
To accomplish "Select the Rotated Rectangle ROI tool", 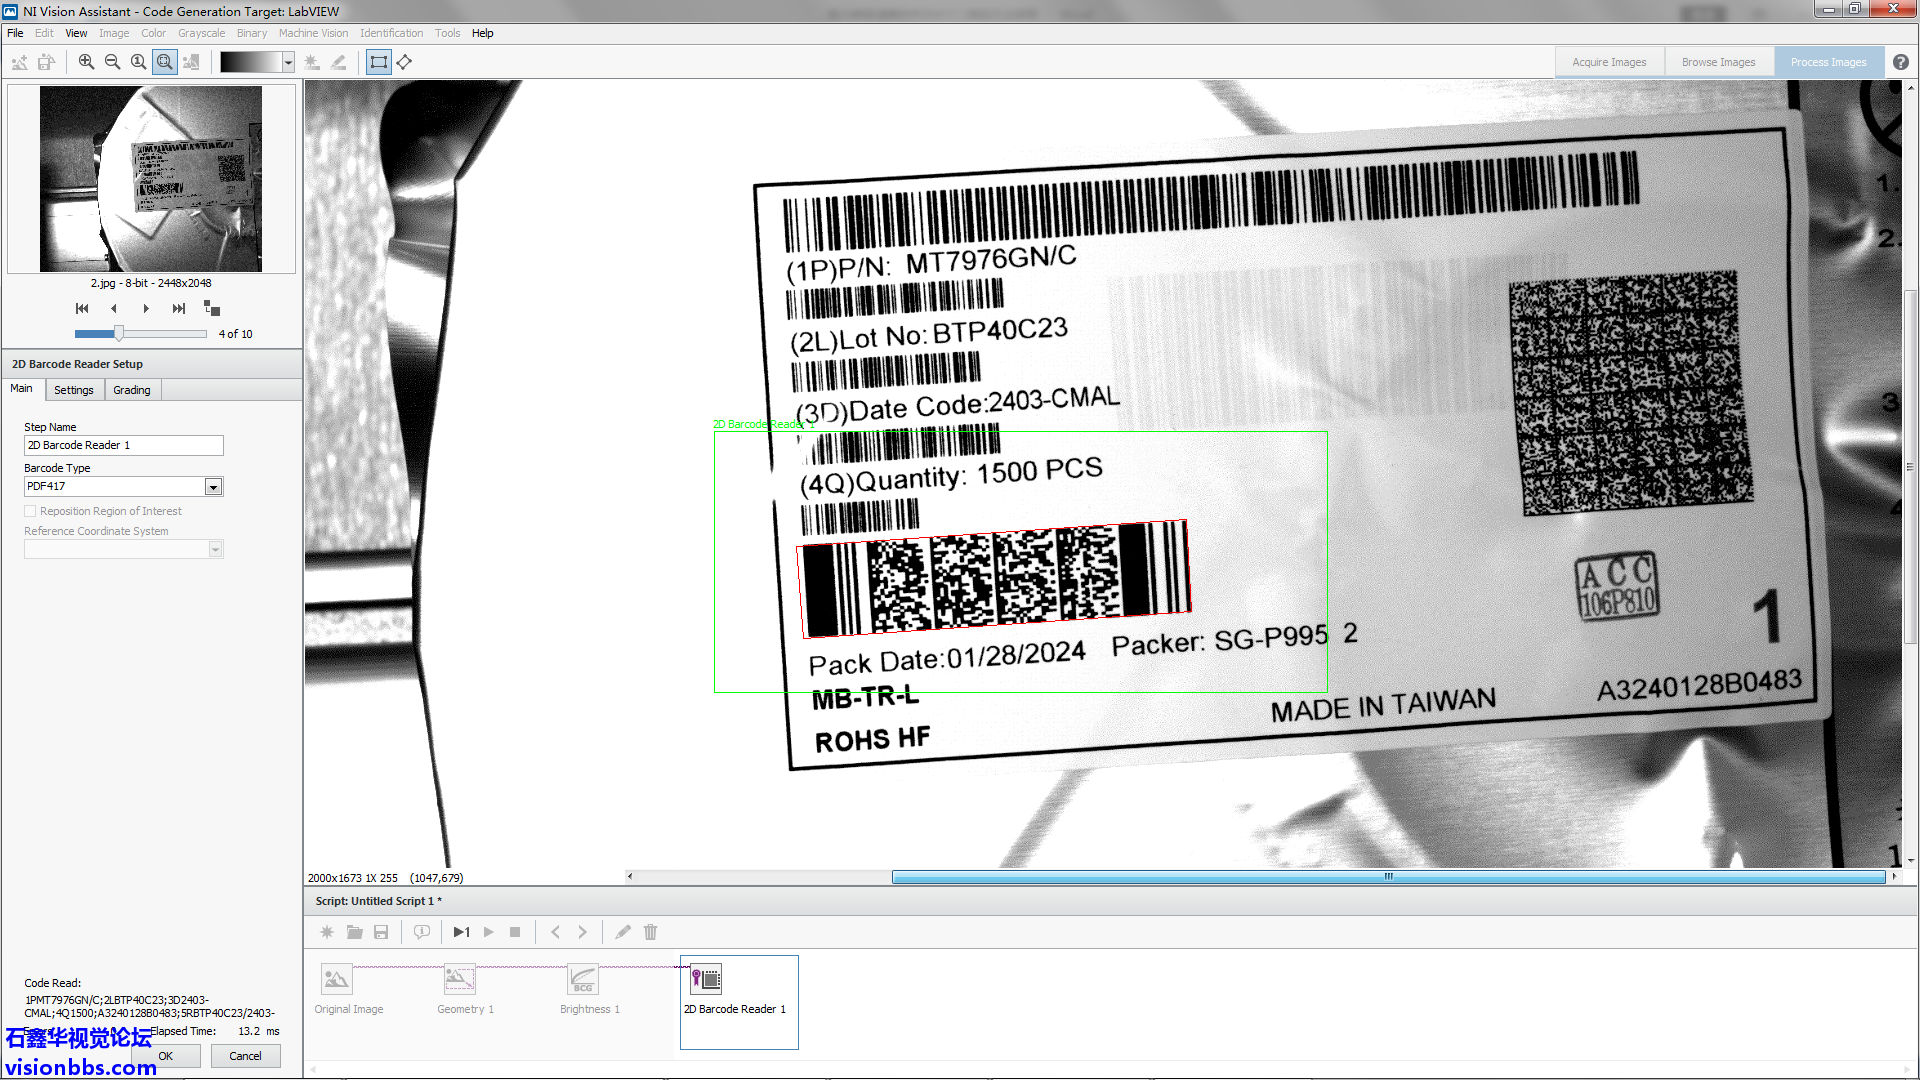I will point(404,62).
